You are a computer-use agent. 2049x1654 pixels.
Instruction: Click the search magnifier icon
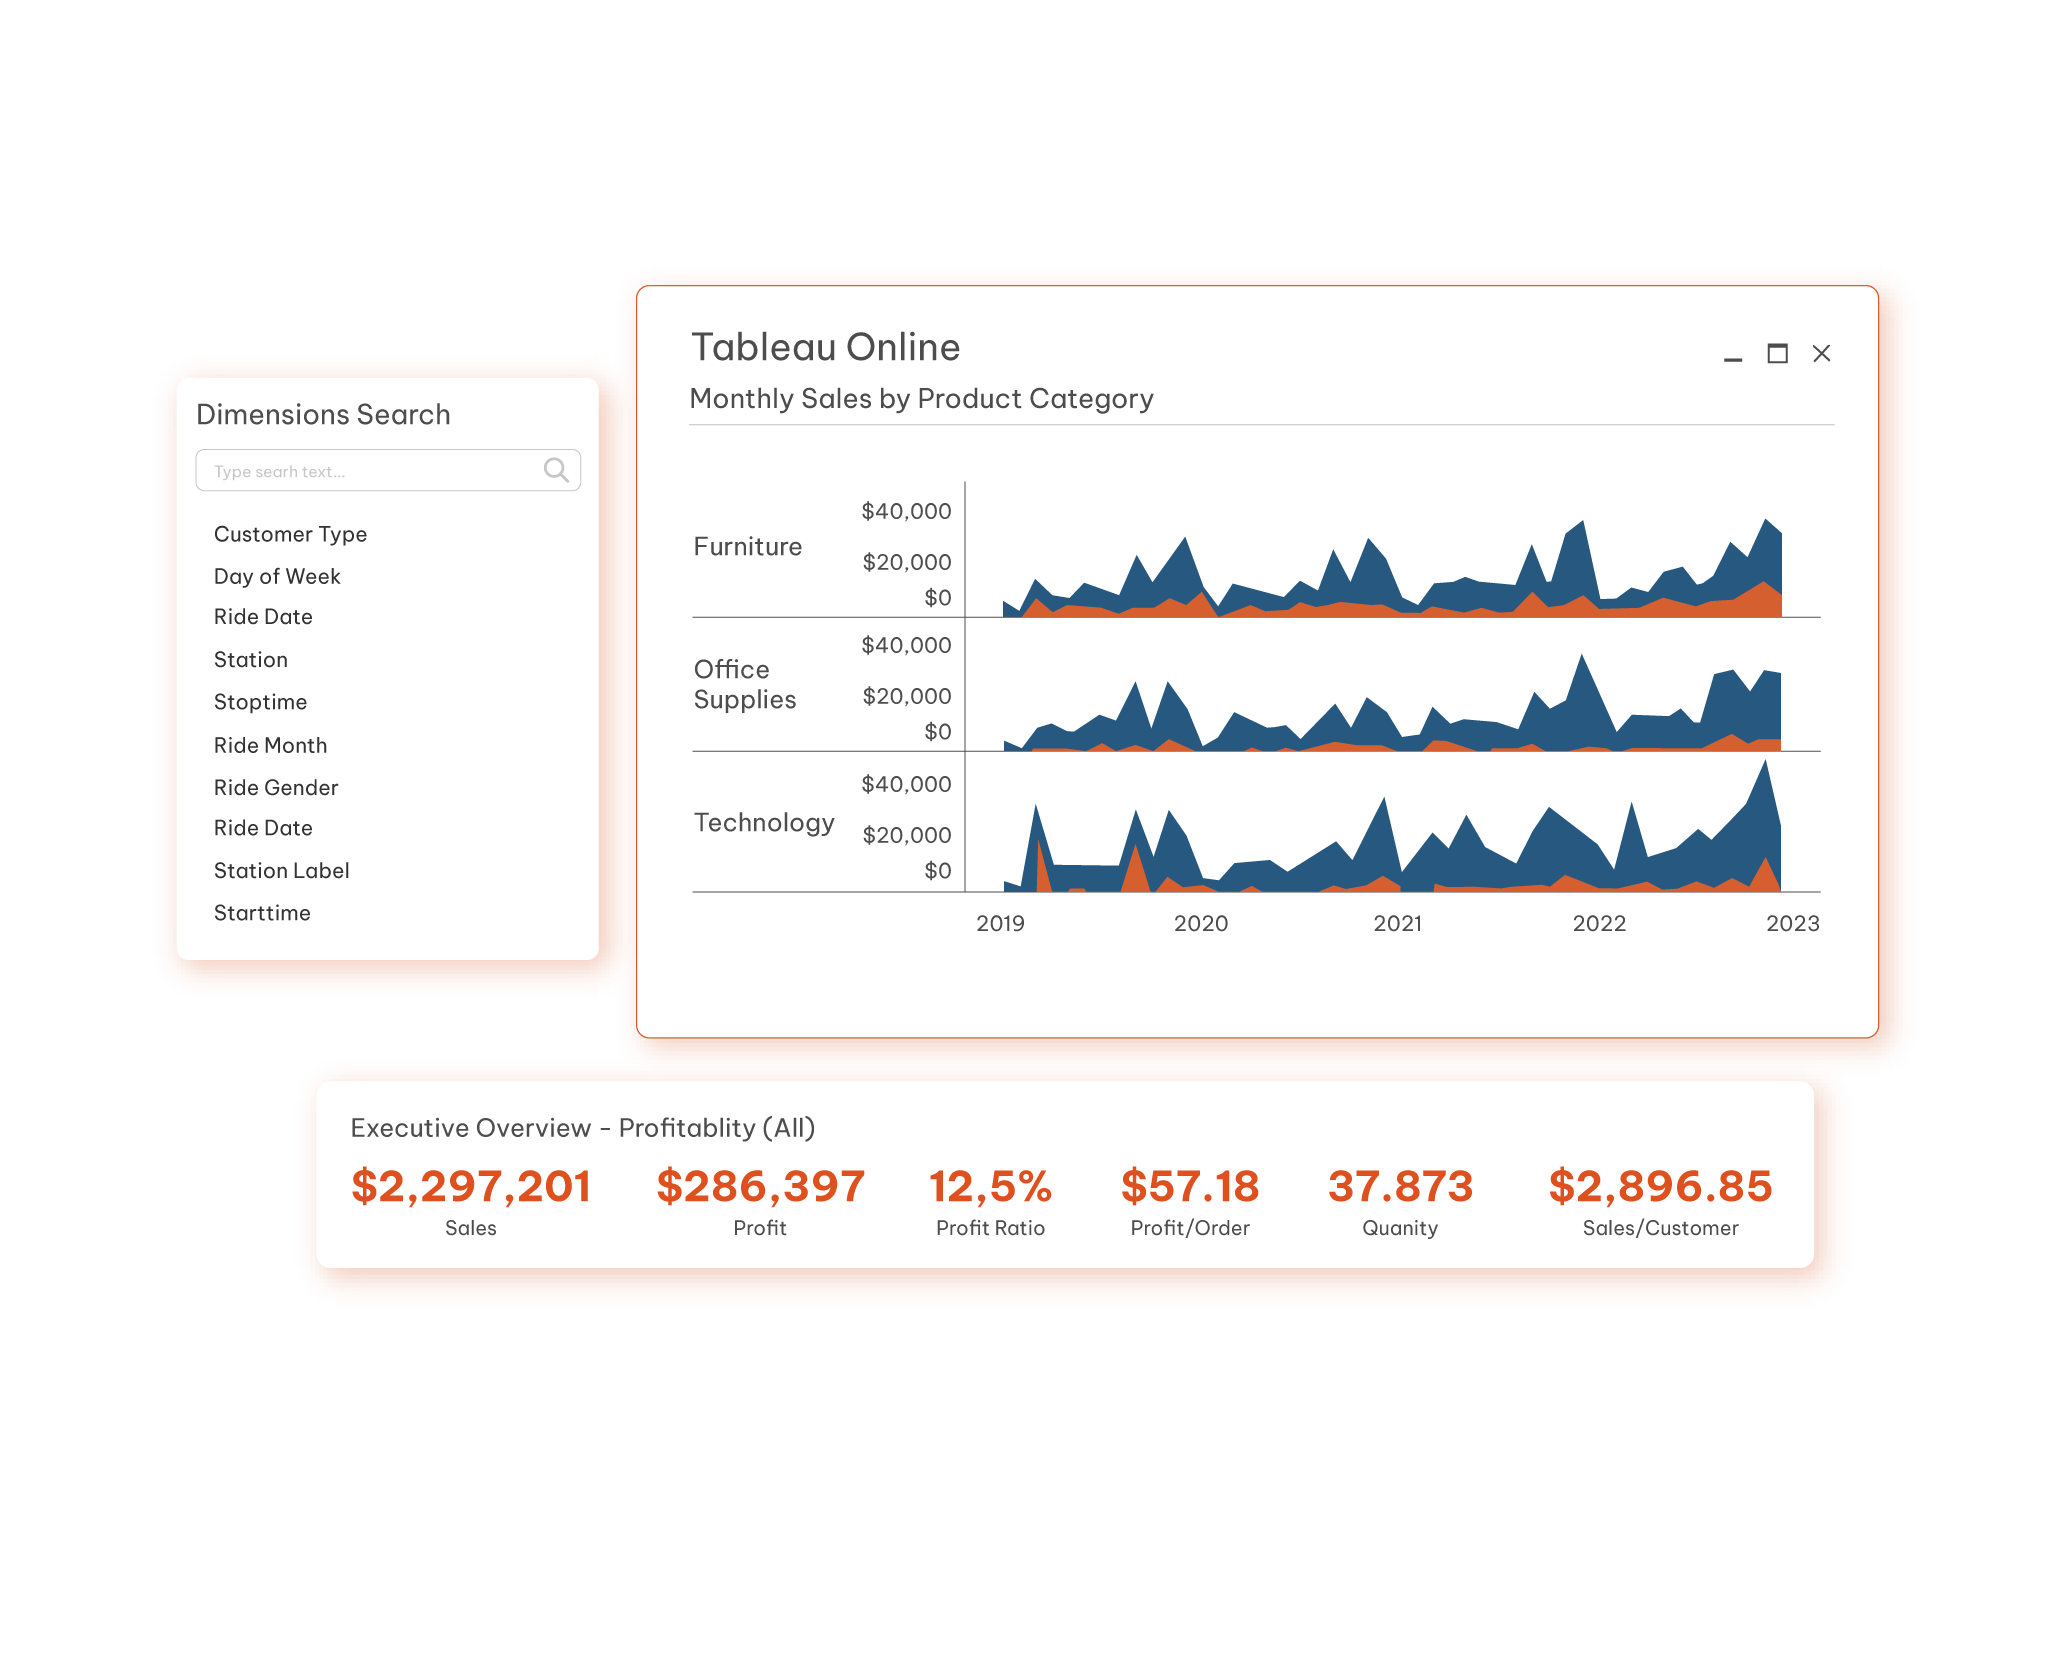[x=556, y=470]
